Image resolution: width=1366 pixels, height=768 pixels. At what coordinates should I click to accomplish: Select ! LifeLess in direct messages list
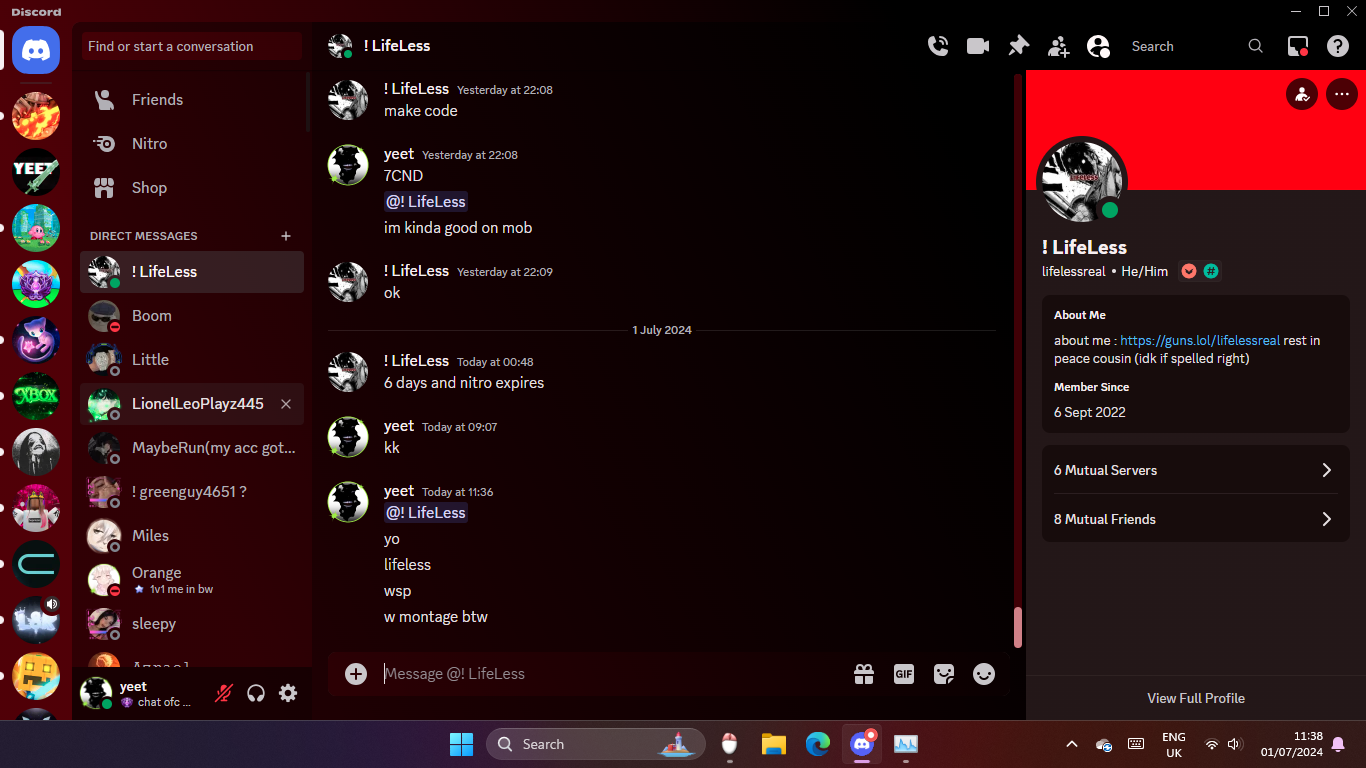pyautogui.click(x=192, y=272)
